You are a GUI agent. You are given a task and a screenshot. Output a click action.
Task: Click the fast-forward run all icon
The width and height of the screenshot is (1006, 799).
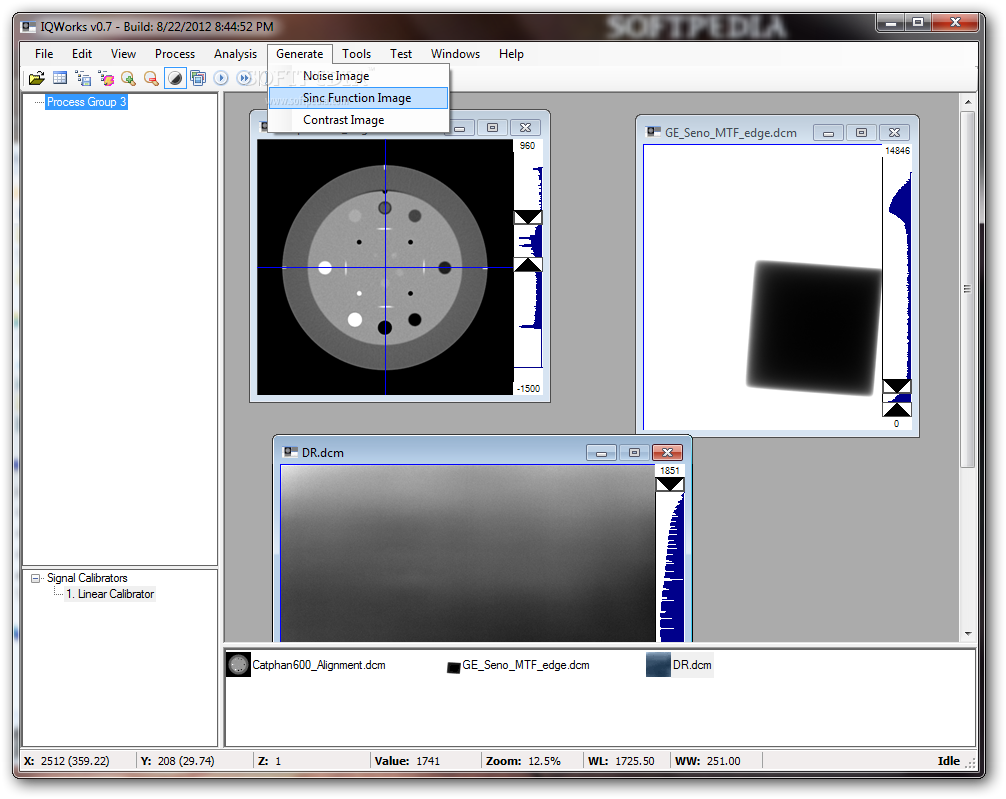tap(244, 78)
